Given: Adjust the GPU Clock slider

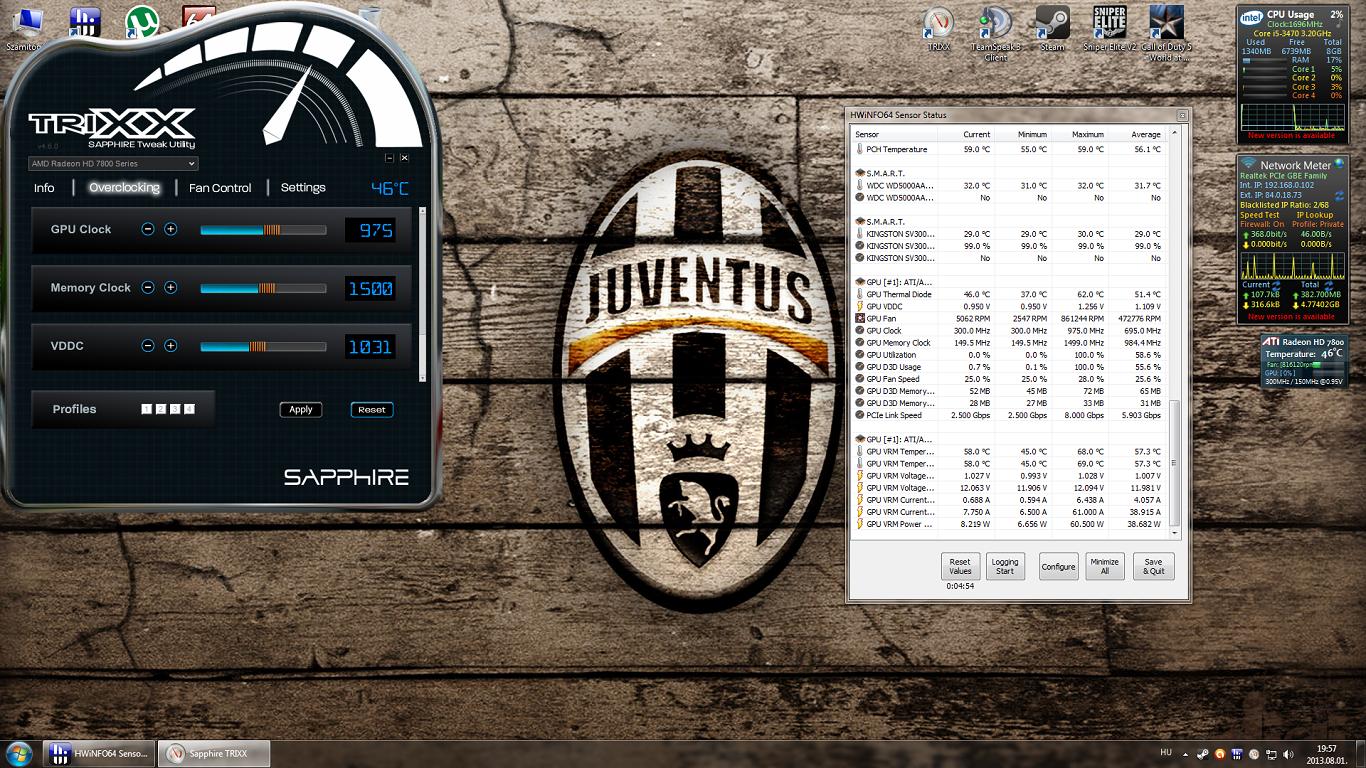Looking at the screenshot, I should 263,230.
